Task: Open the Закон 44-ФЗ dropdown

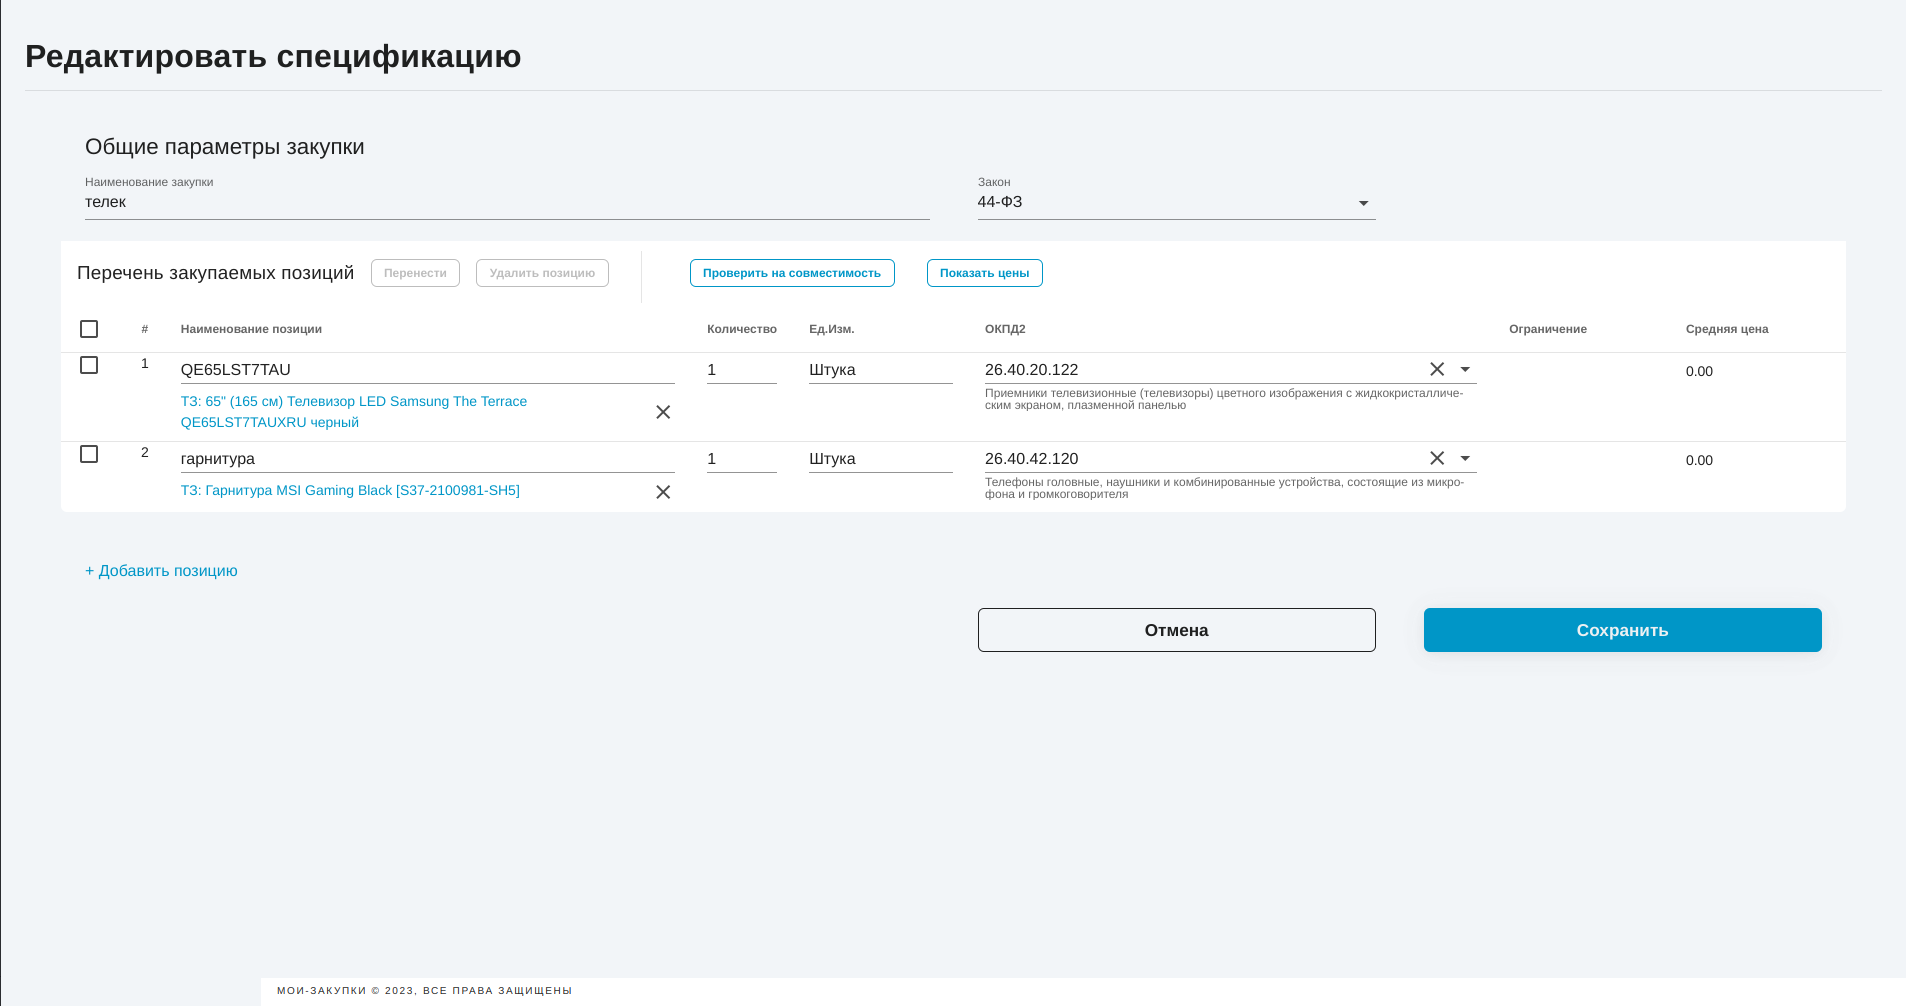Action: pyautogui.click(x=1362, y=203)
